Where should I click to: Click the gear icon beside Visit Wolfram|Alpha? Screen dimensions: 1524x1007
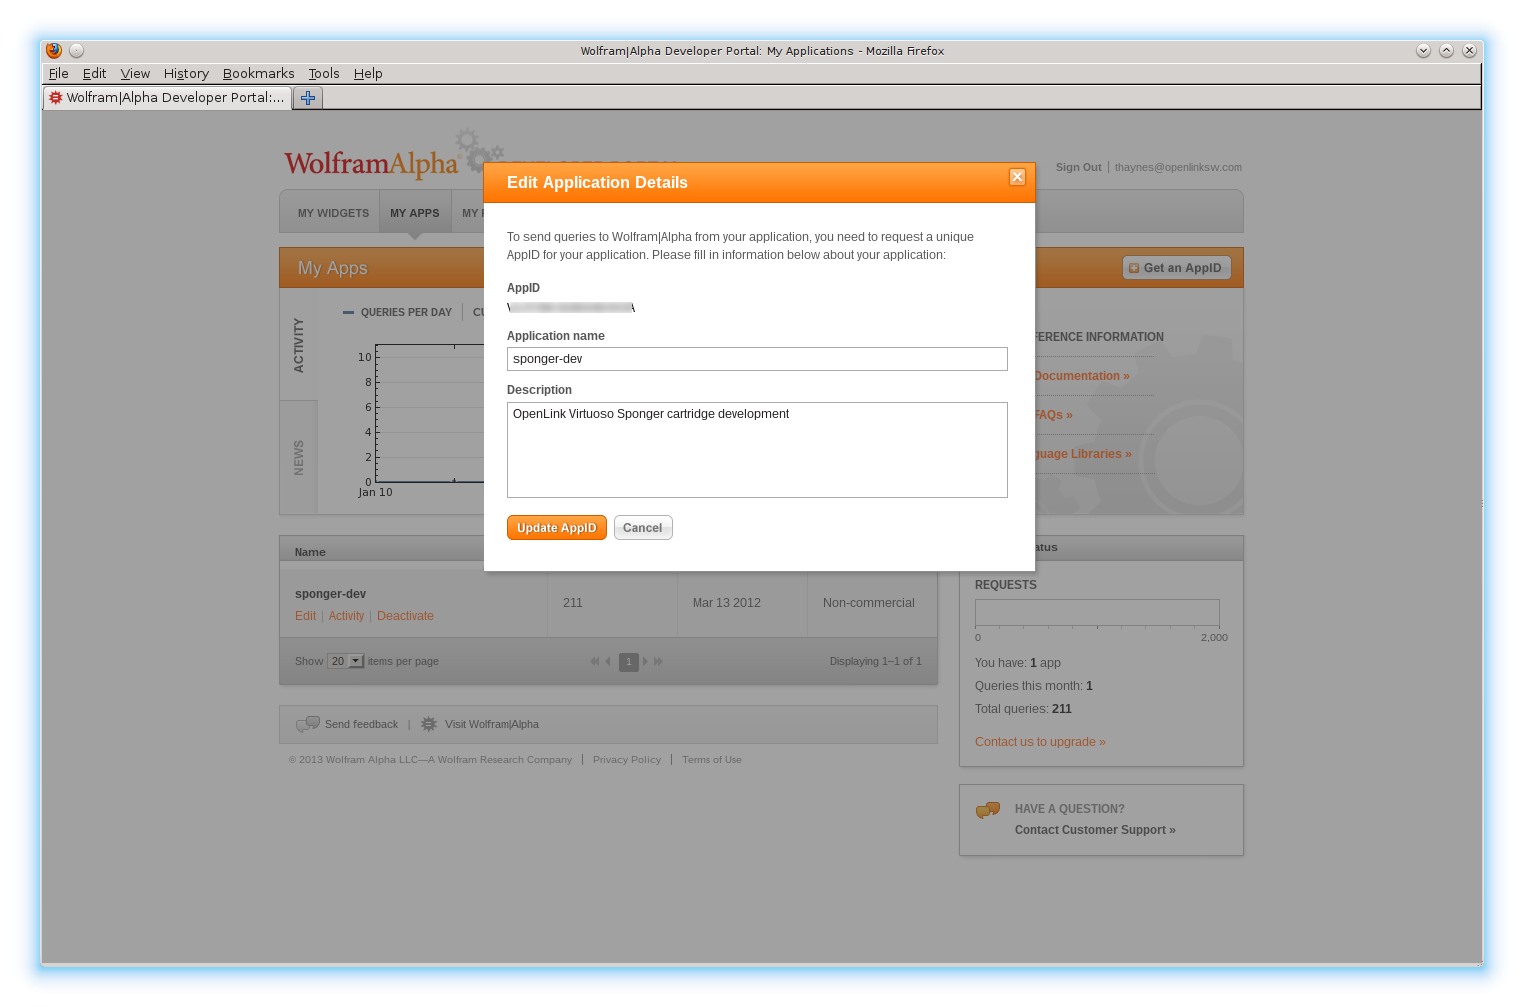click(429, 724)
